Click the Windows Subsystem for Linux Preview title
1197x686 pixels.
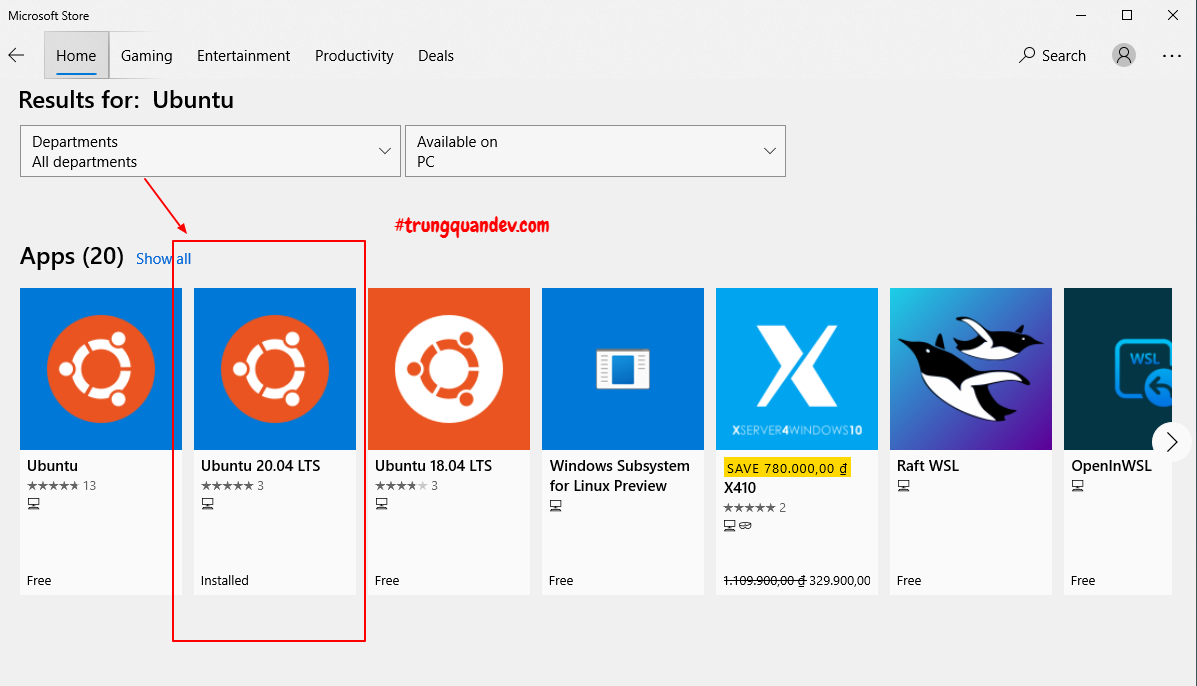coord(619,475)
